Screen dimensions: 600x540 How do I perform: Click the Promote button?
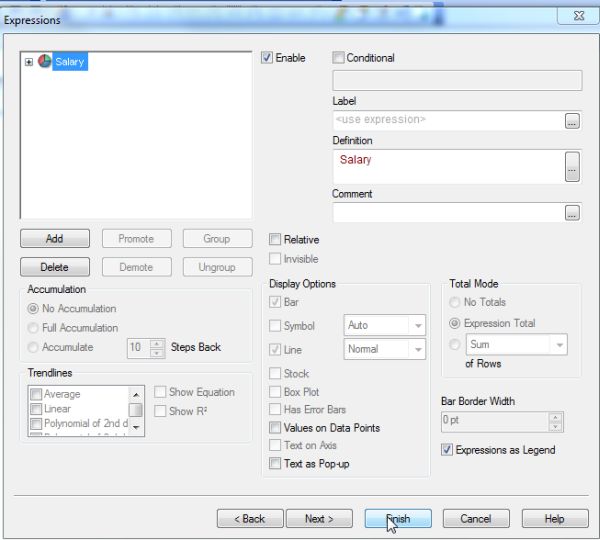[x=137, y=238]
